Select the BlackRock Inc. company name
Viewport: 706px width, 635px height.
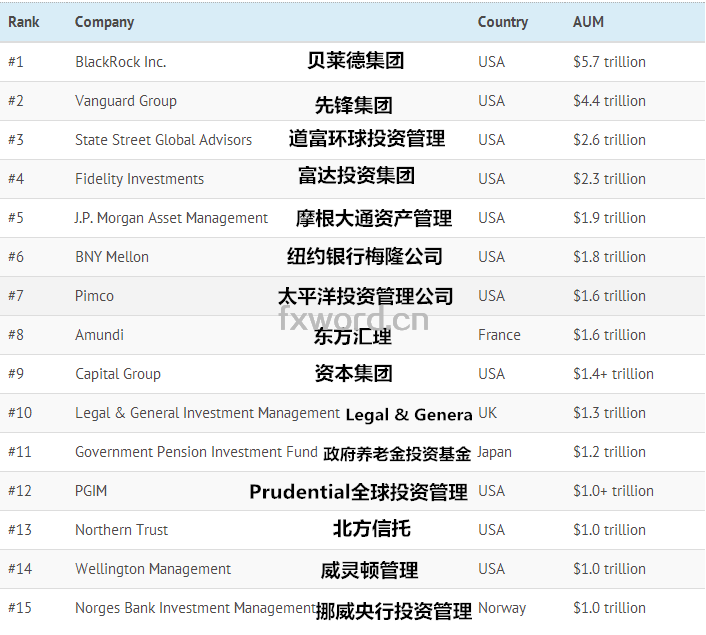[x=121, y=62]
